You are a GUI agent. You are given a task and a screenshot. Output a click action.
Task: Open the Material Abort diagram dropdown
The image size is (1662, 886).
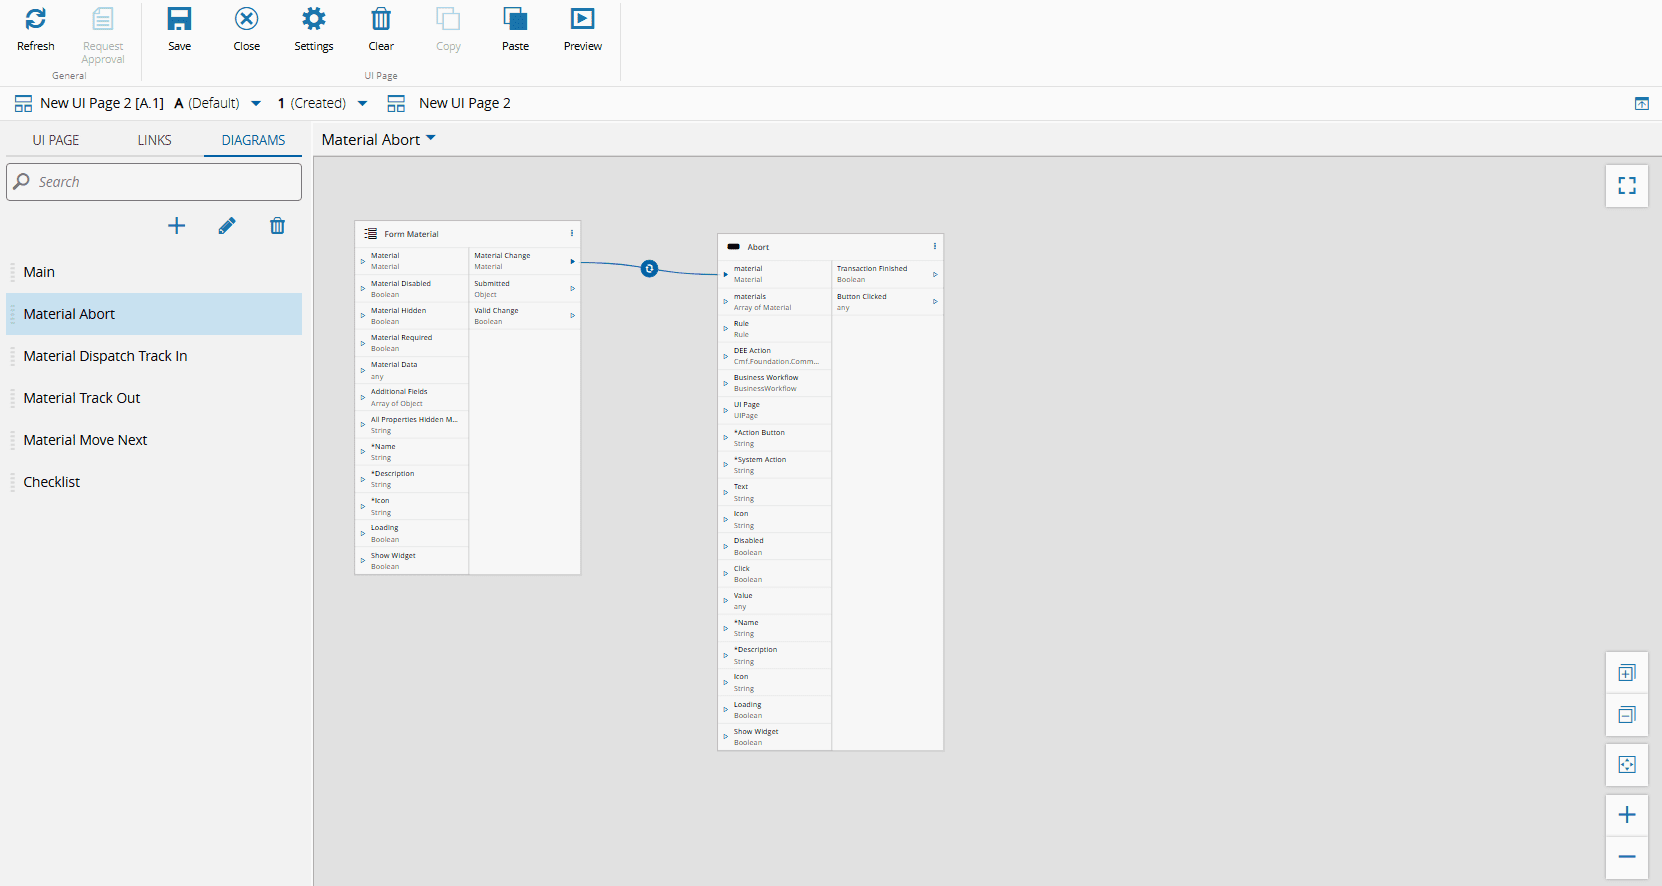click(431, 139)
